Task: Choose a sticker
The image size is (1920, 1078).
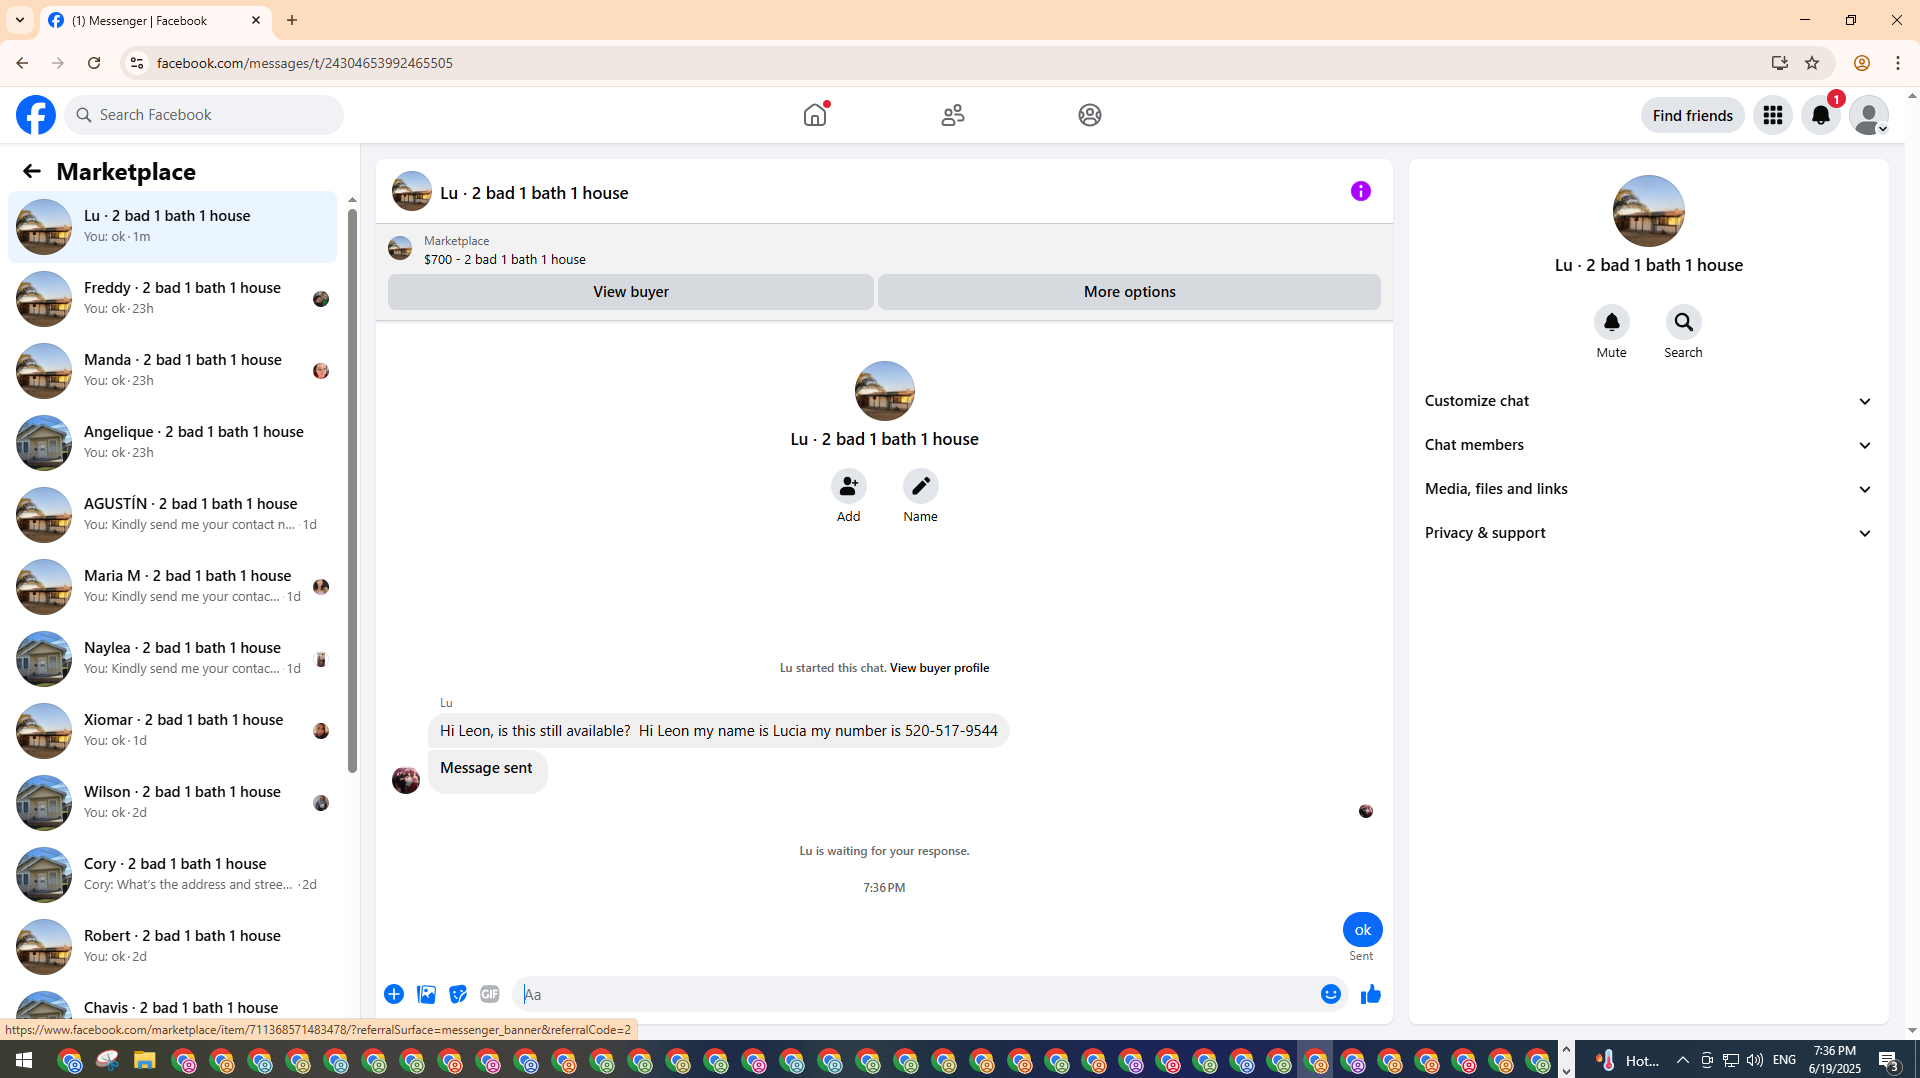Action: pyautogui.click(x=458, y=994)
